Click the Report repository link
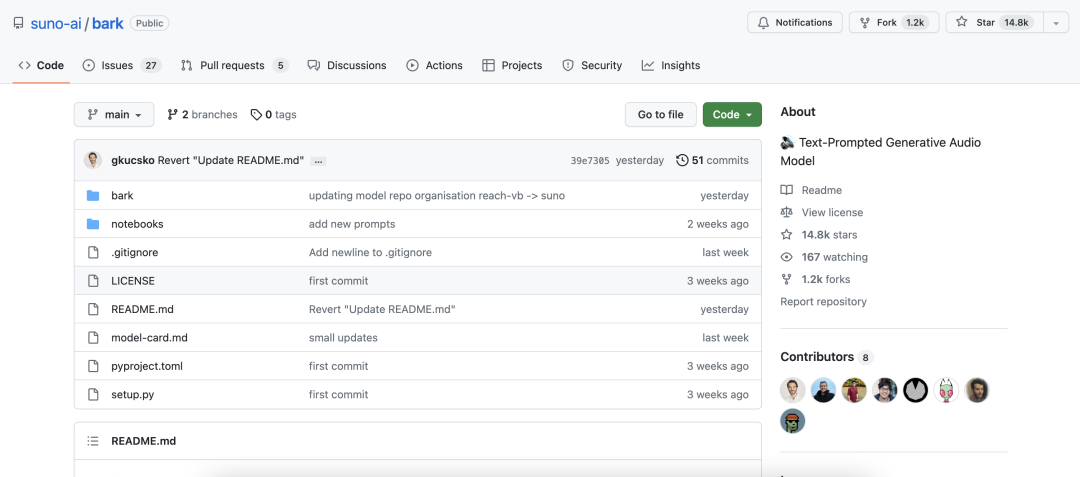The image size is (1080, 477). pos(823,301)
